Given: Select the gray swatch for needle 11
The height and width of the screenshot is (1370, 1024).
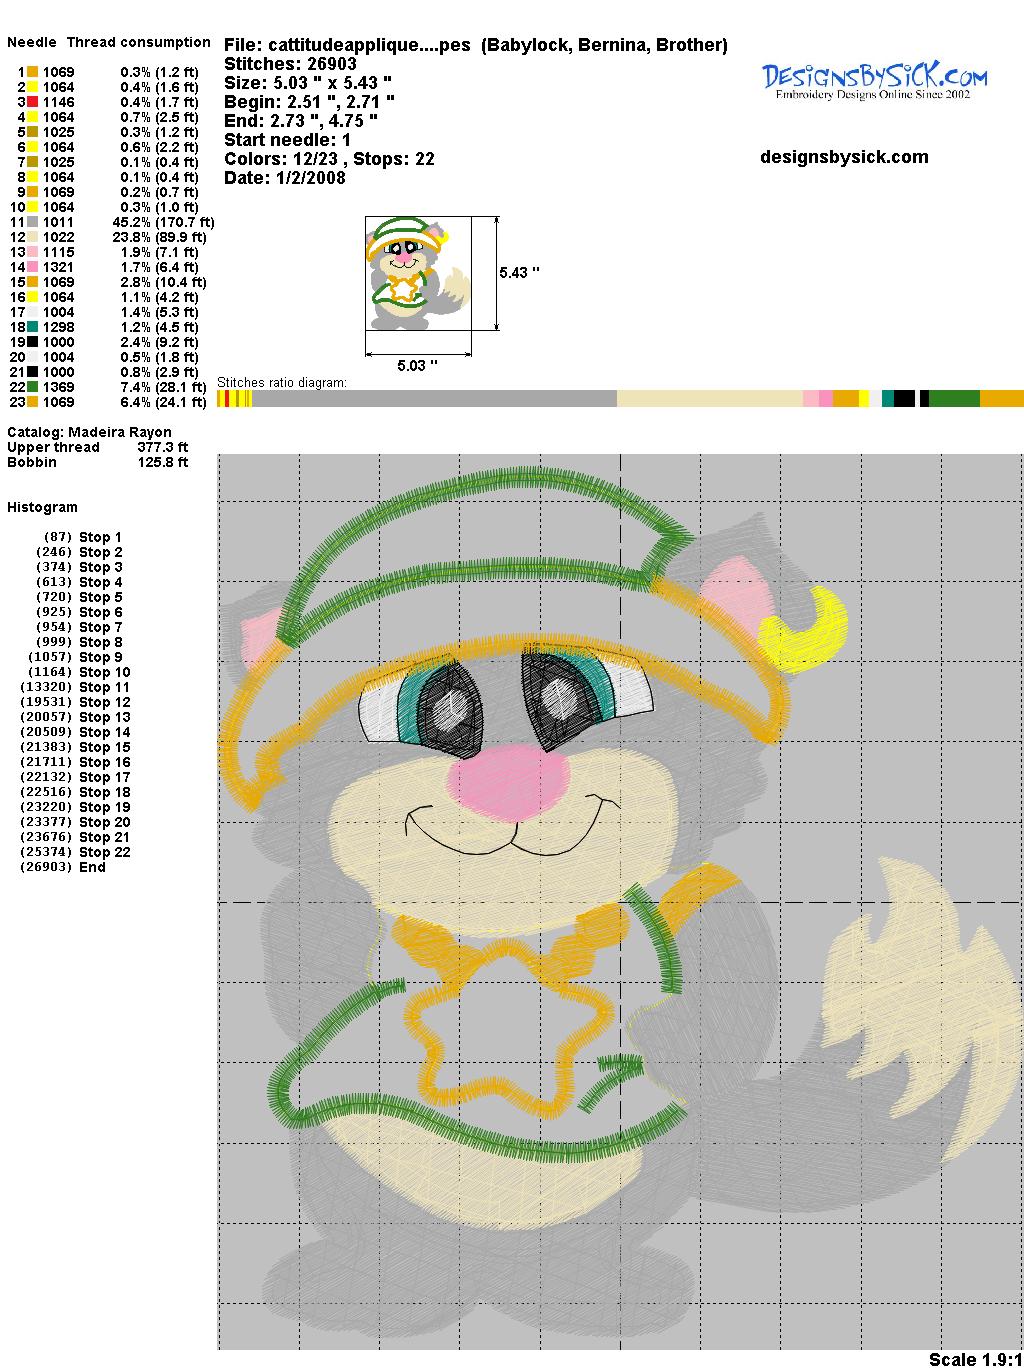Looking at the screenshot, I should [x=33, y=222].
